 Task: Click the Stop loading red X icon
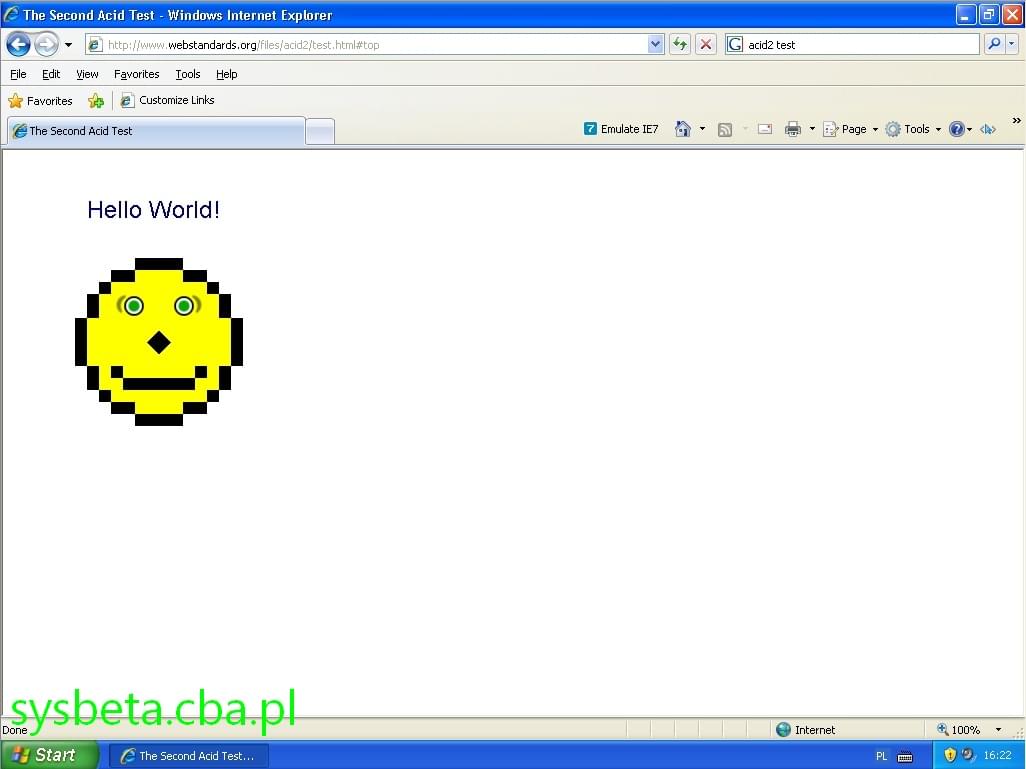pyautogui.click(x=705, y=45)
